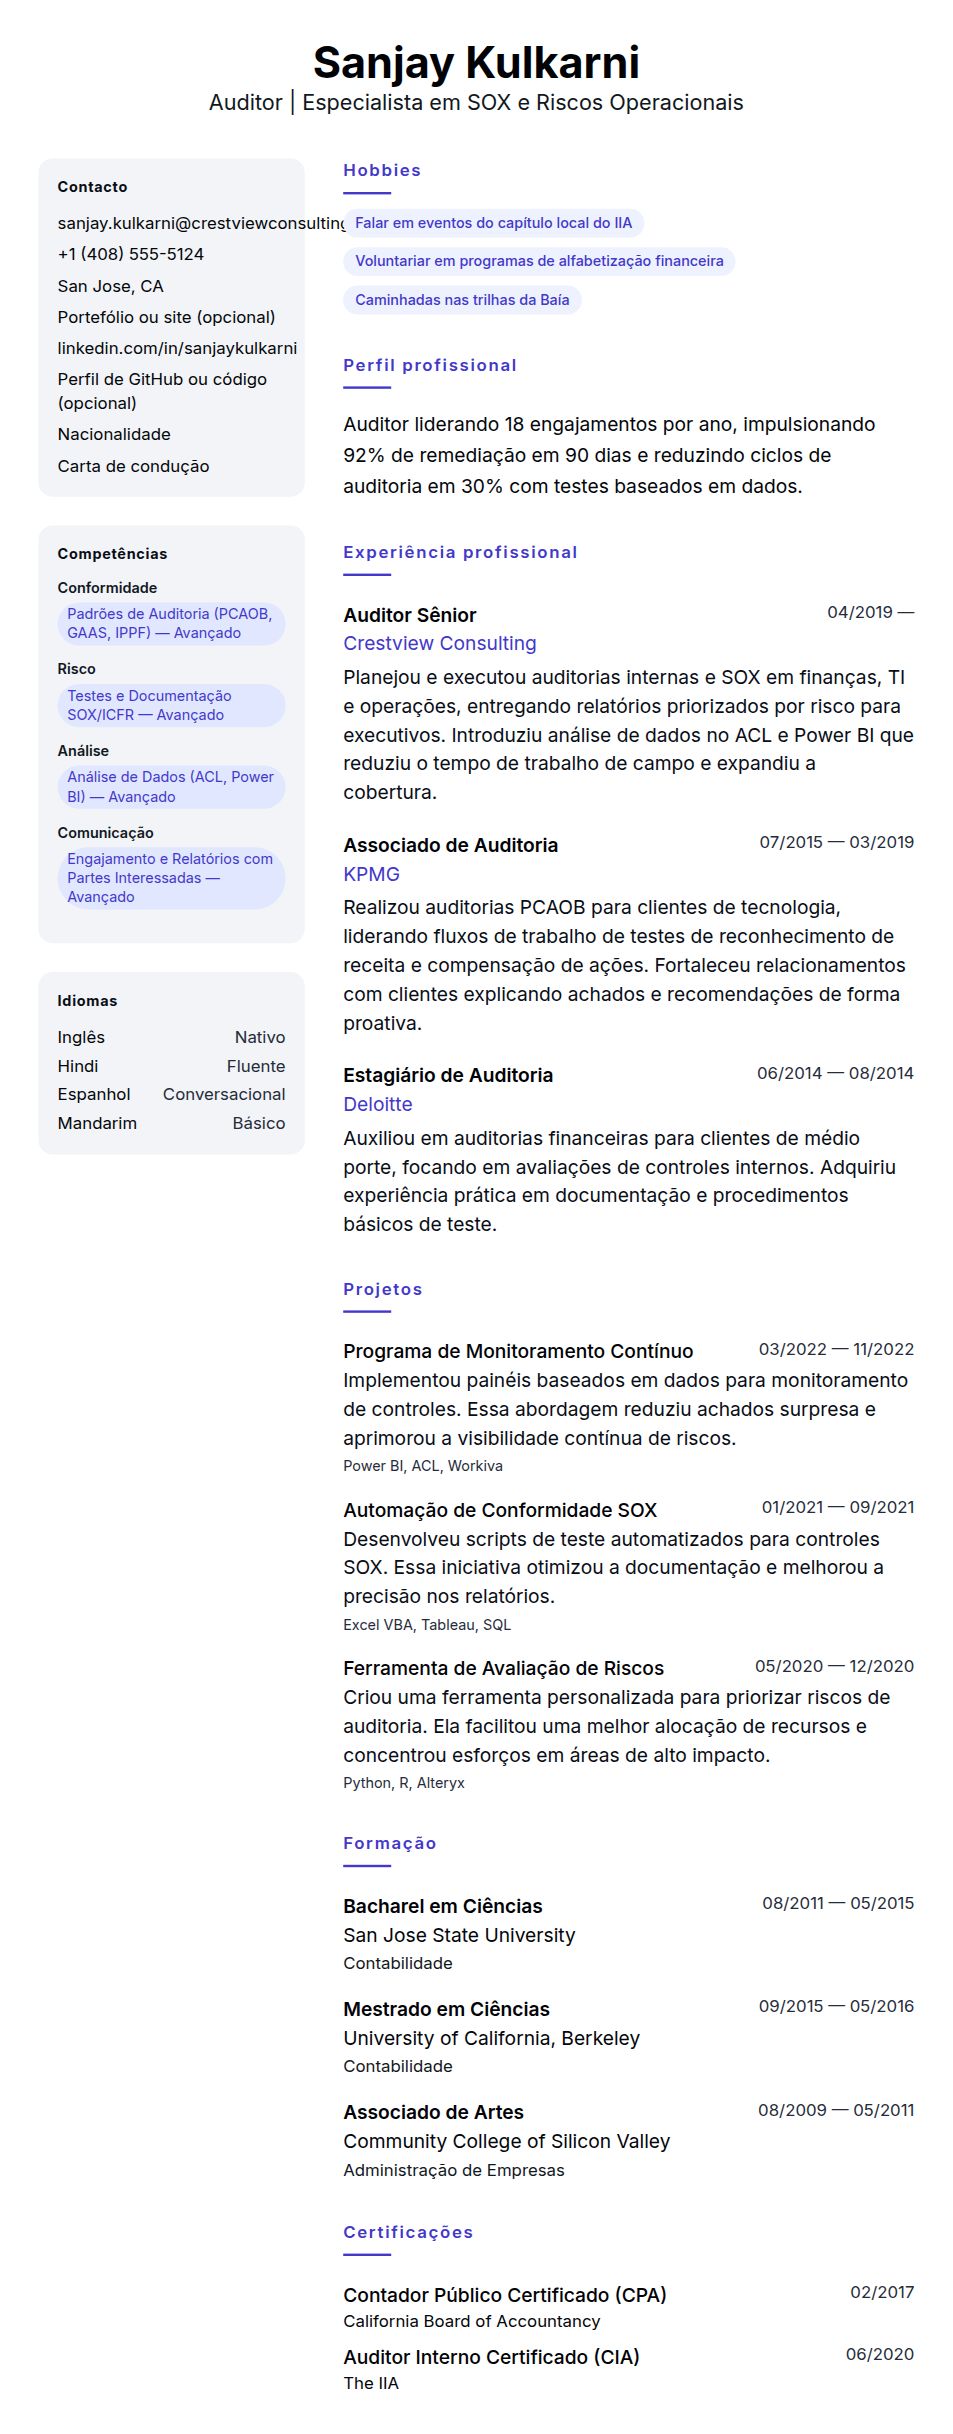Click the 'Bacharel em Ciências' degree title
Viewport: 953px width, 2434px height.
point(443,1906)
